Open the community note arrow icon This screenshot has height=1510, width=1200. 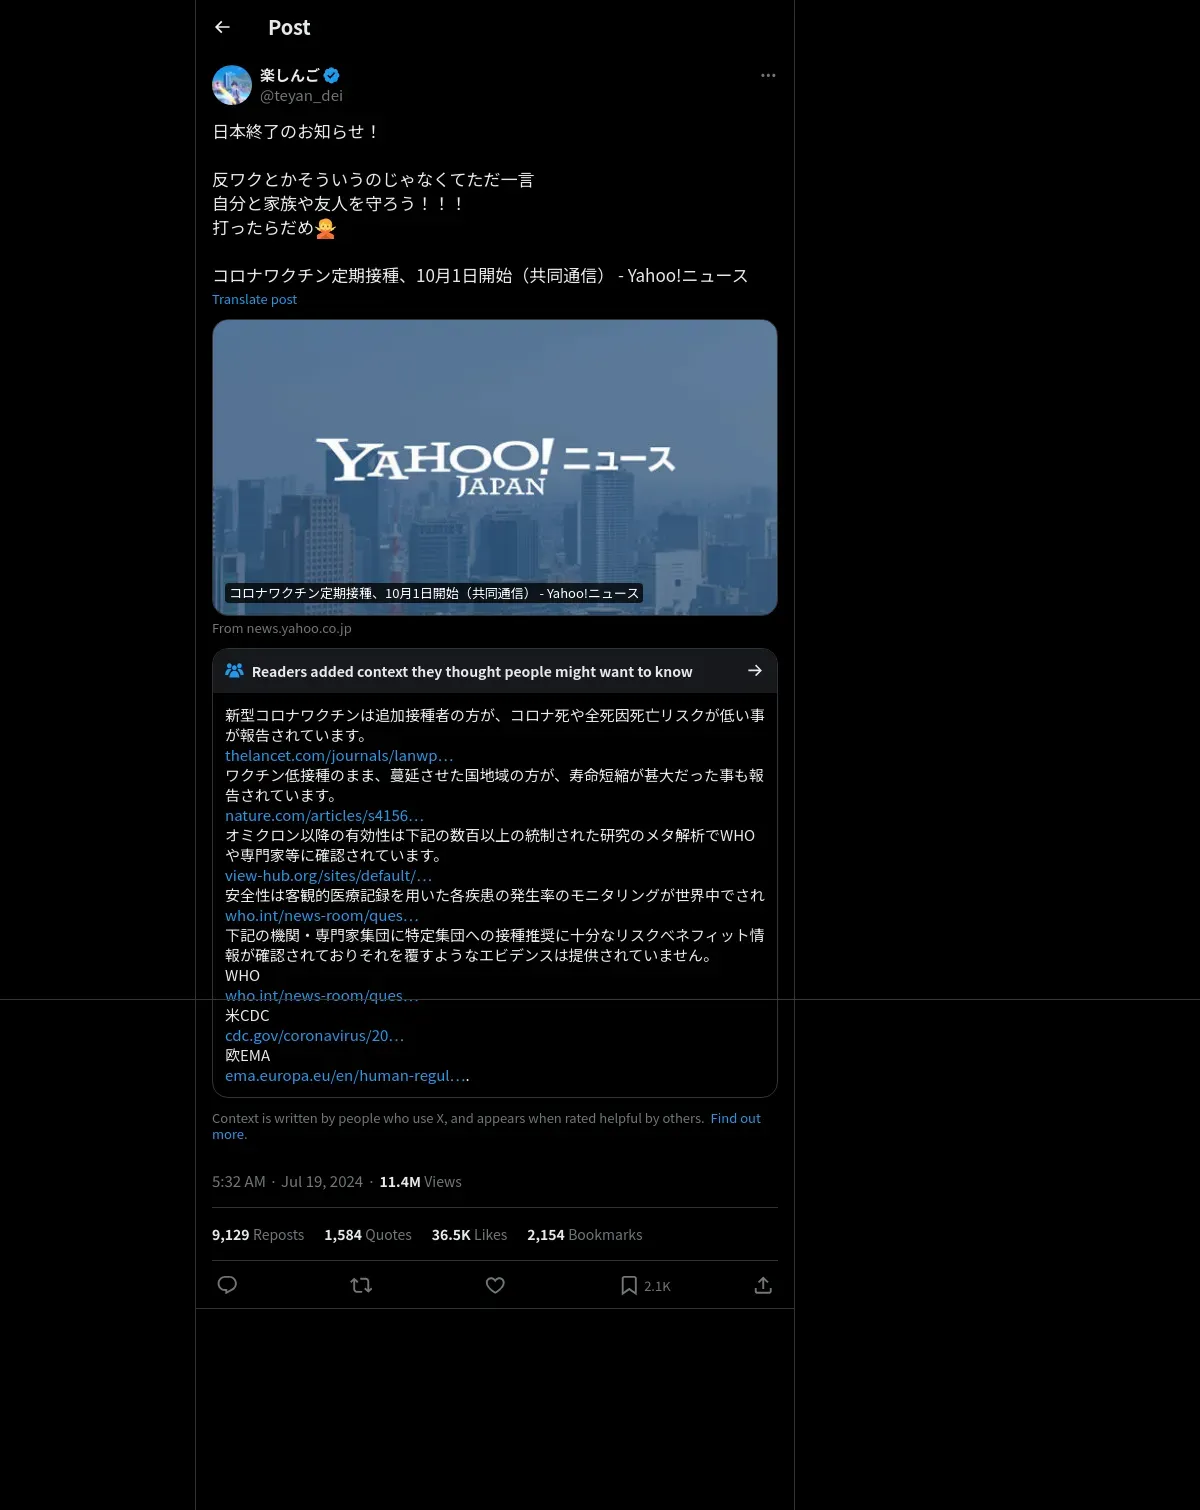point(755,671)
